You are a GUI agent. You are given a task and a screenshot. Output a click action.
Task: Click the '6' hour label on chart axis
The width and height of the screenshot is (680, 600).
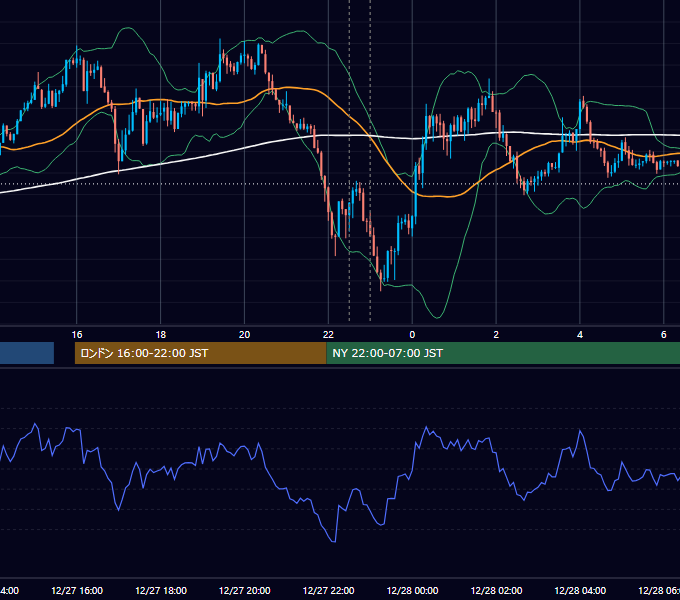pyautogui.click(x=664, y=335)
